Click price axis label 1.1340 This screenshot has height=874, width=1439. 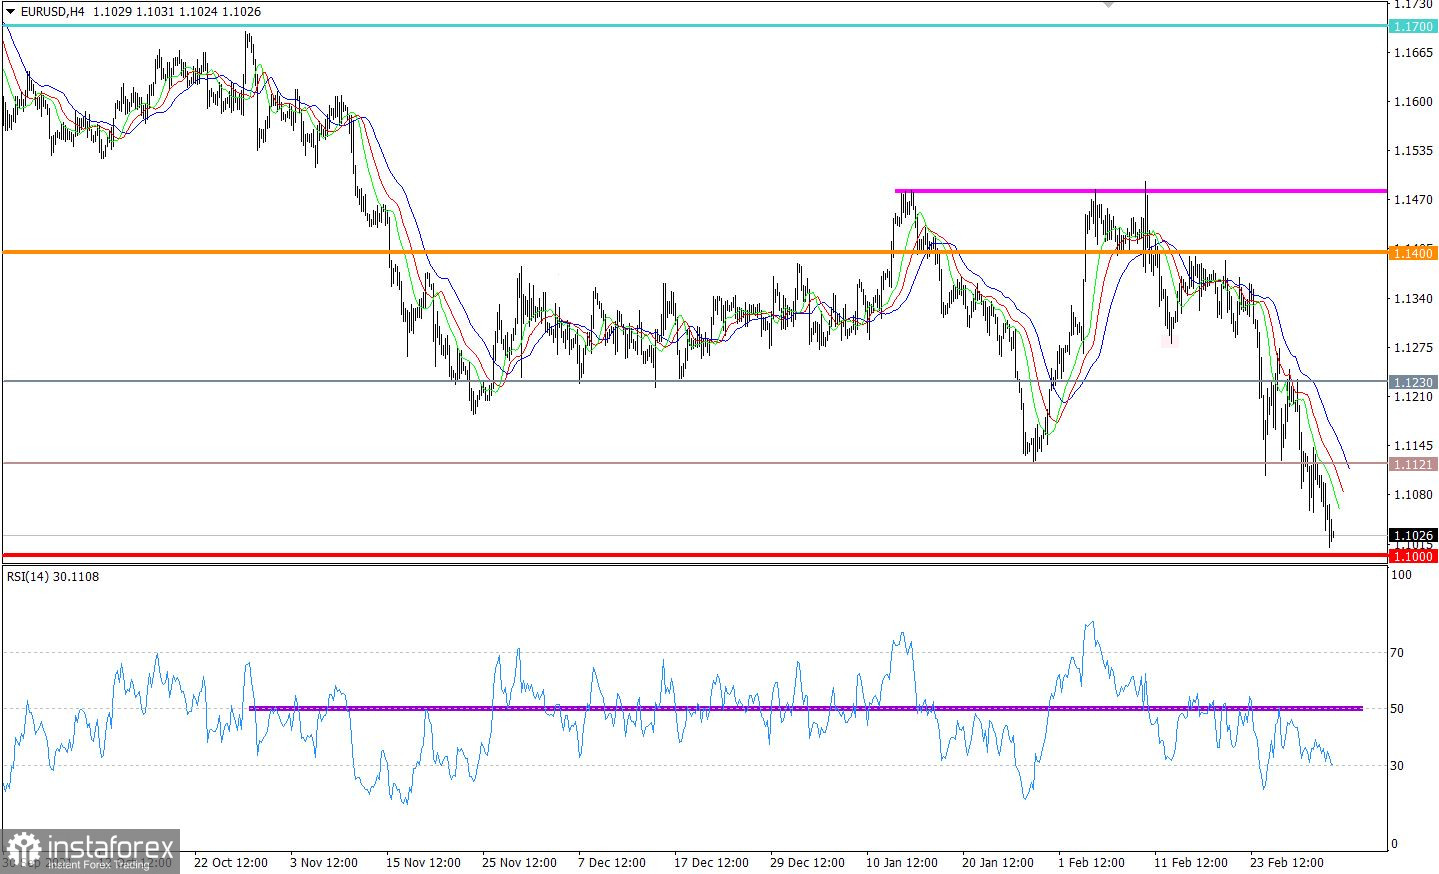click(1413, 298)
